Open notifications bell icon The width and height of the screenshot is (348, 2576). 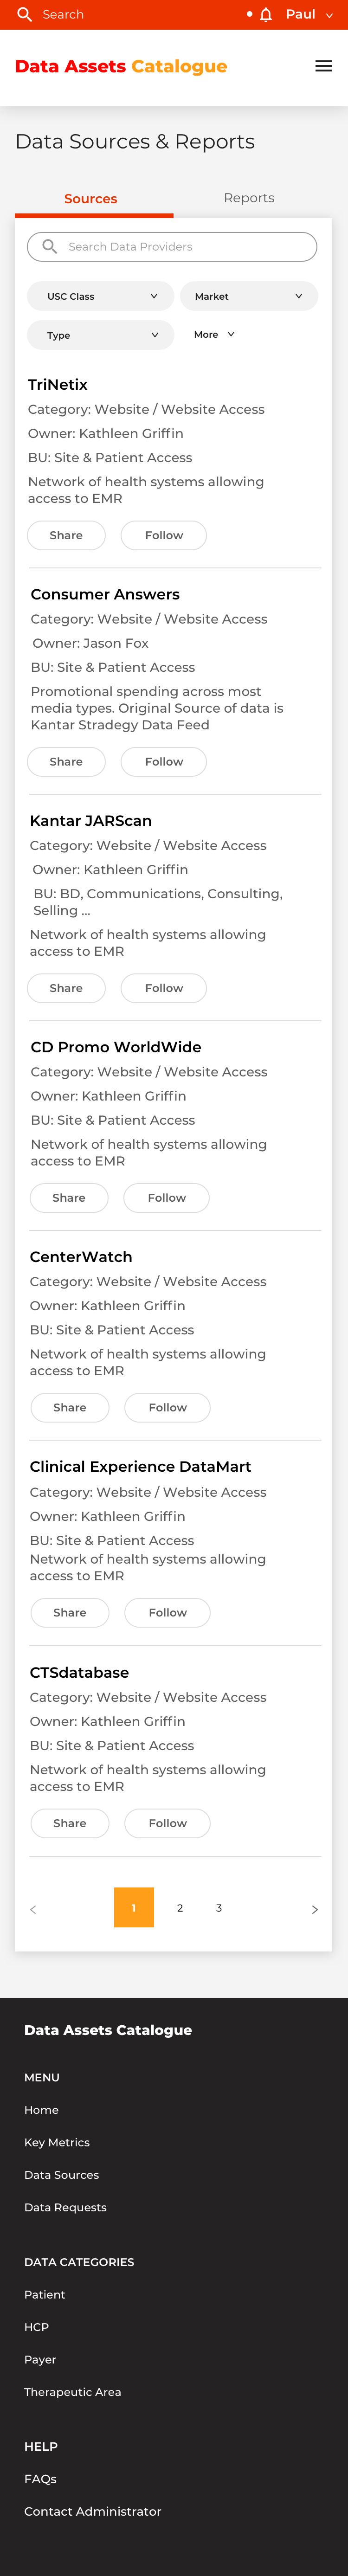[266, 15]
